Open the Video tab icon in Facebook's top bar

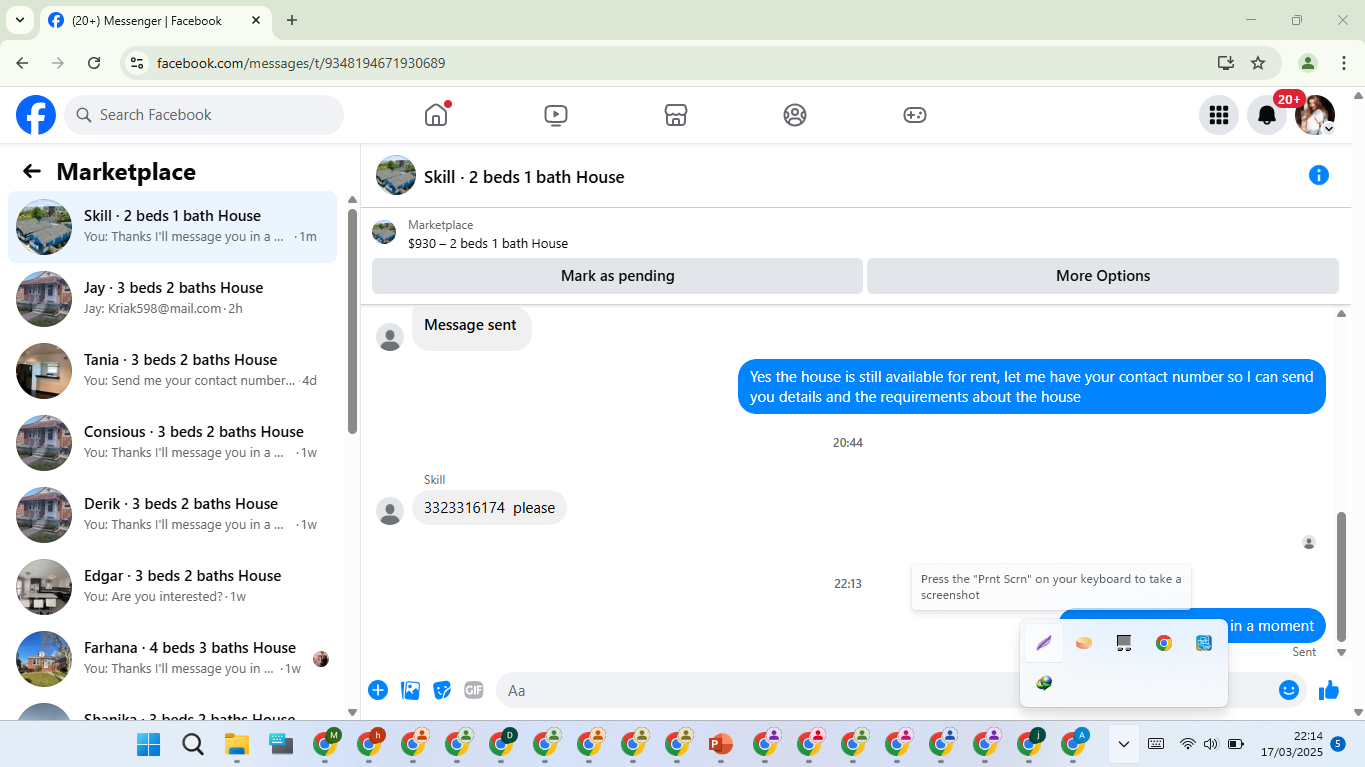[x=556, y=115]
